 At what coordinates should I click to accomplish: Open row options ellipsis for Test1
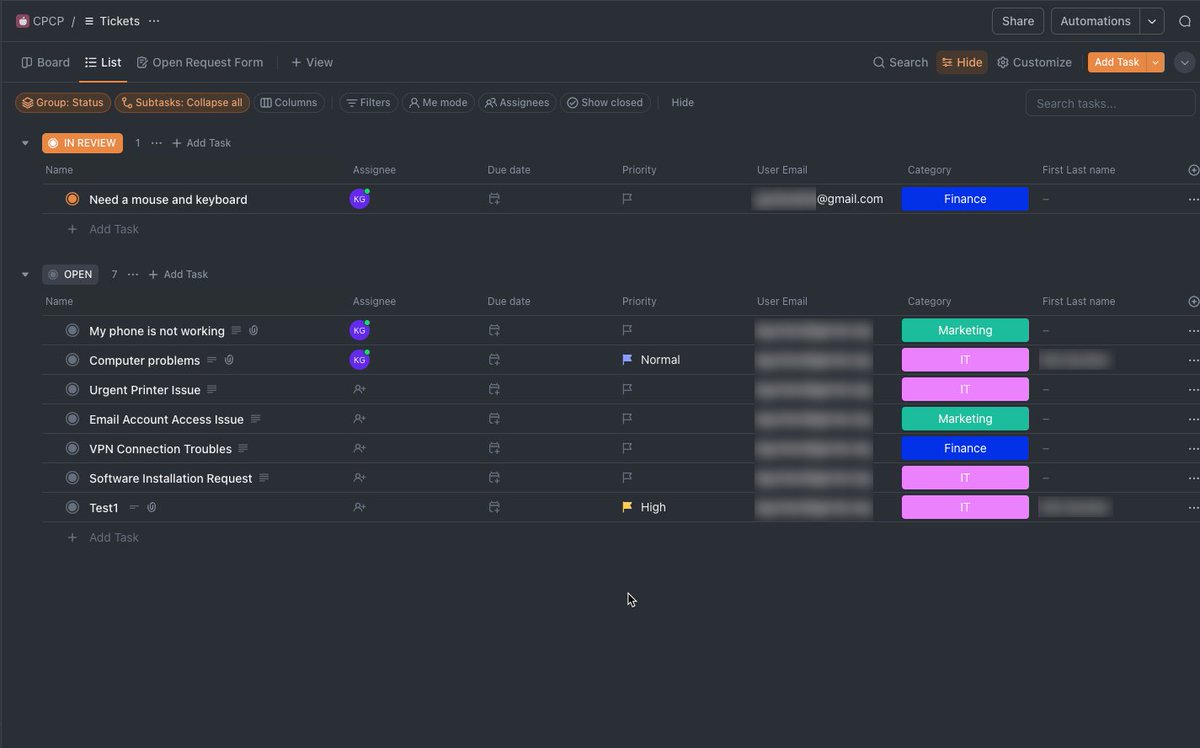coord(1193,508)
